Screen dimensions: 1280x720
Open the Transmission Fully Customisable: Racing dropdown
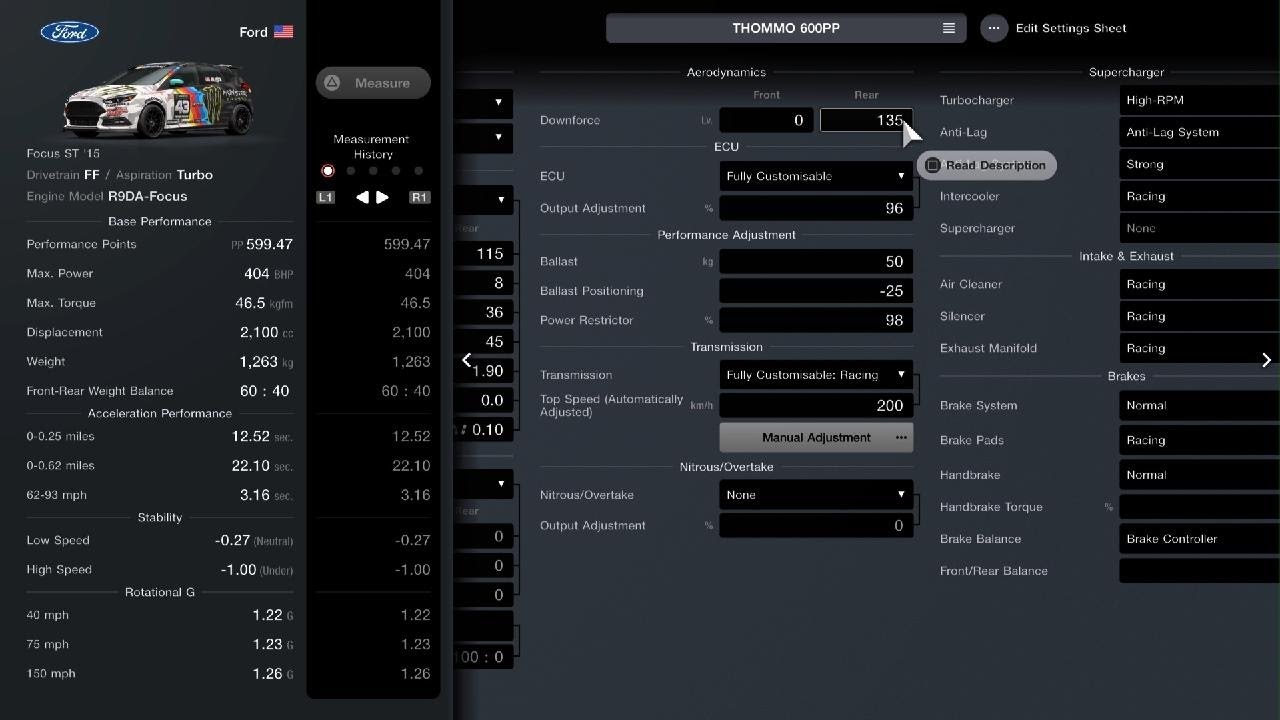pyautogui.click(x=816, y=375)
